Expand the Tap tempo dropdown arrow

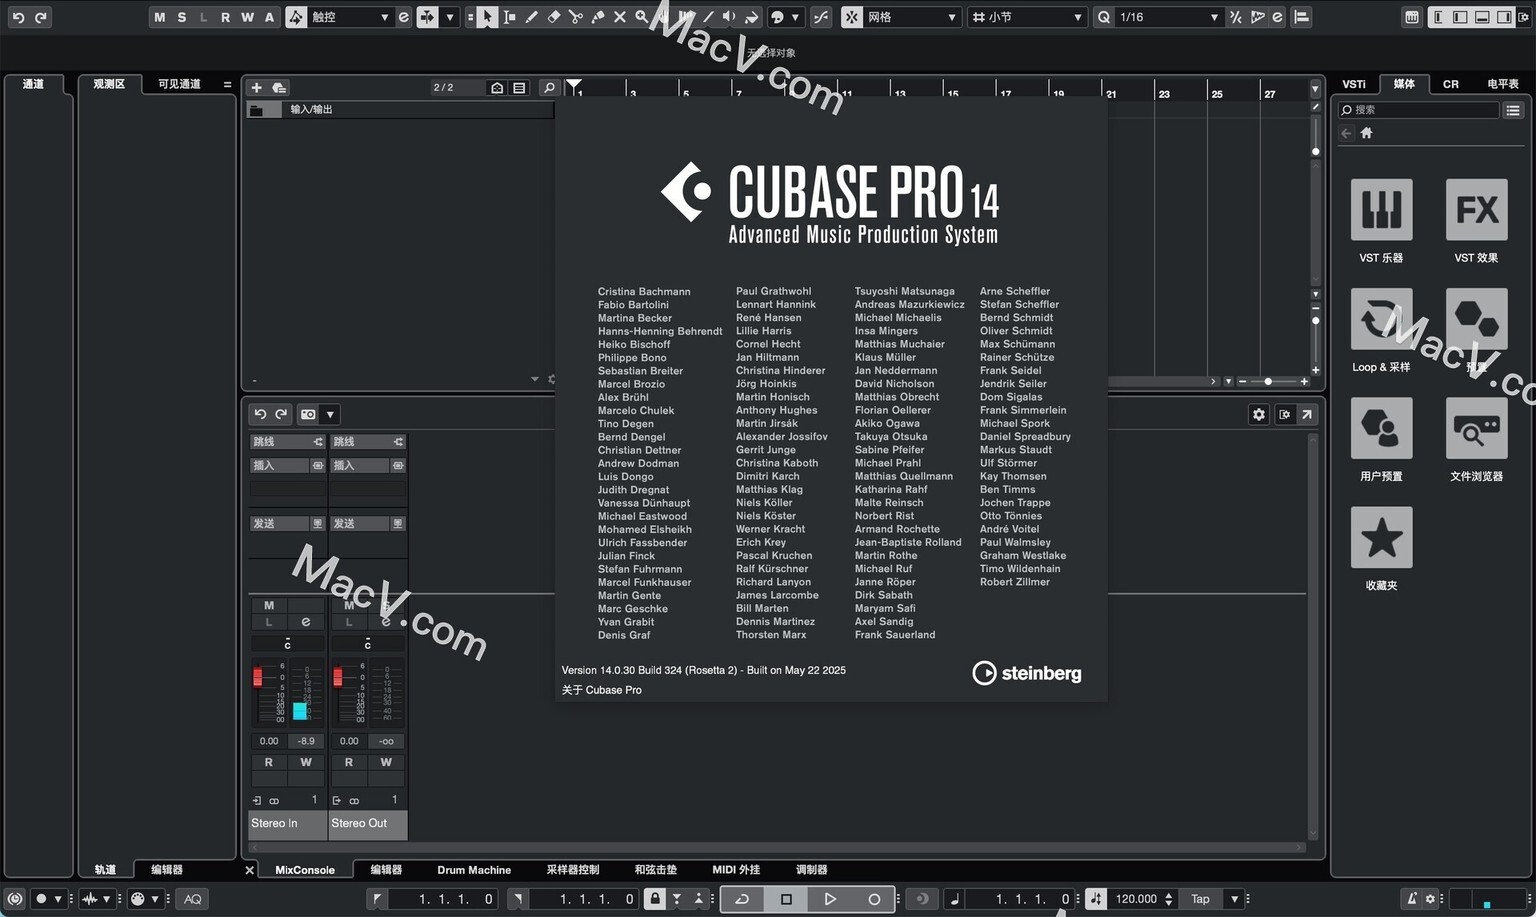(1235, 899)
